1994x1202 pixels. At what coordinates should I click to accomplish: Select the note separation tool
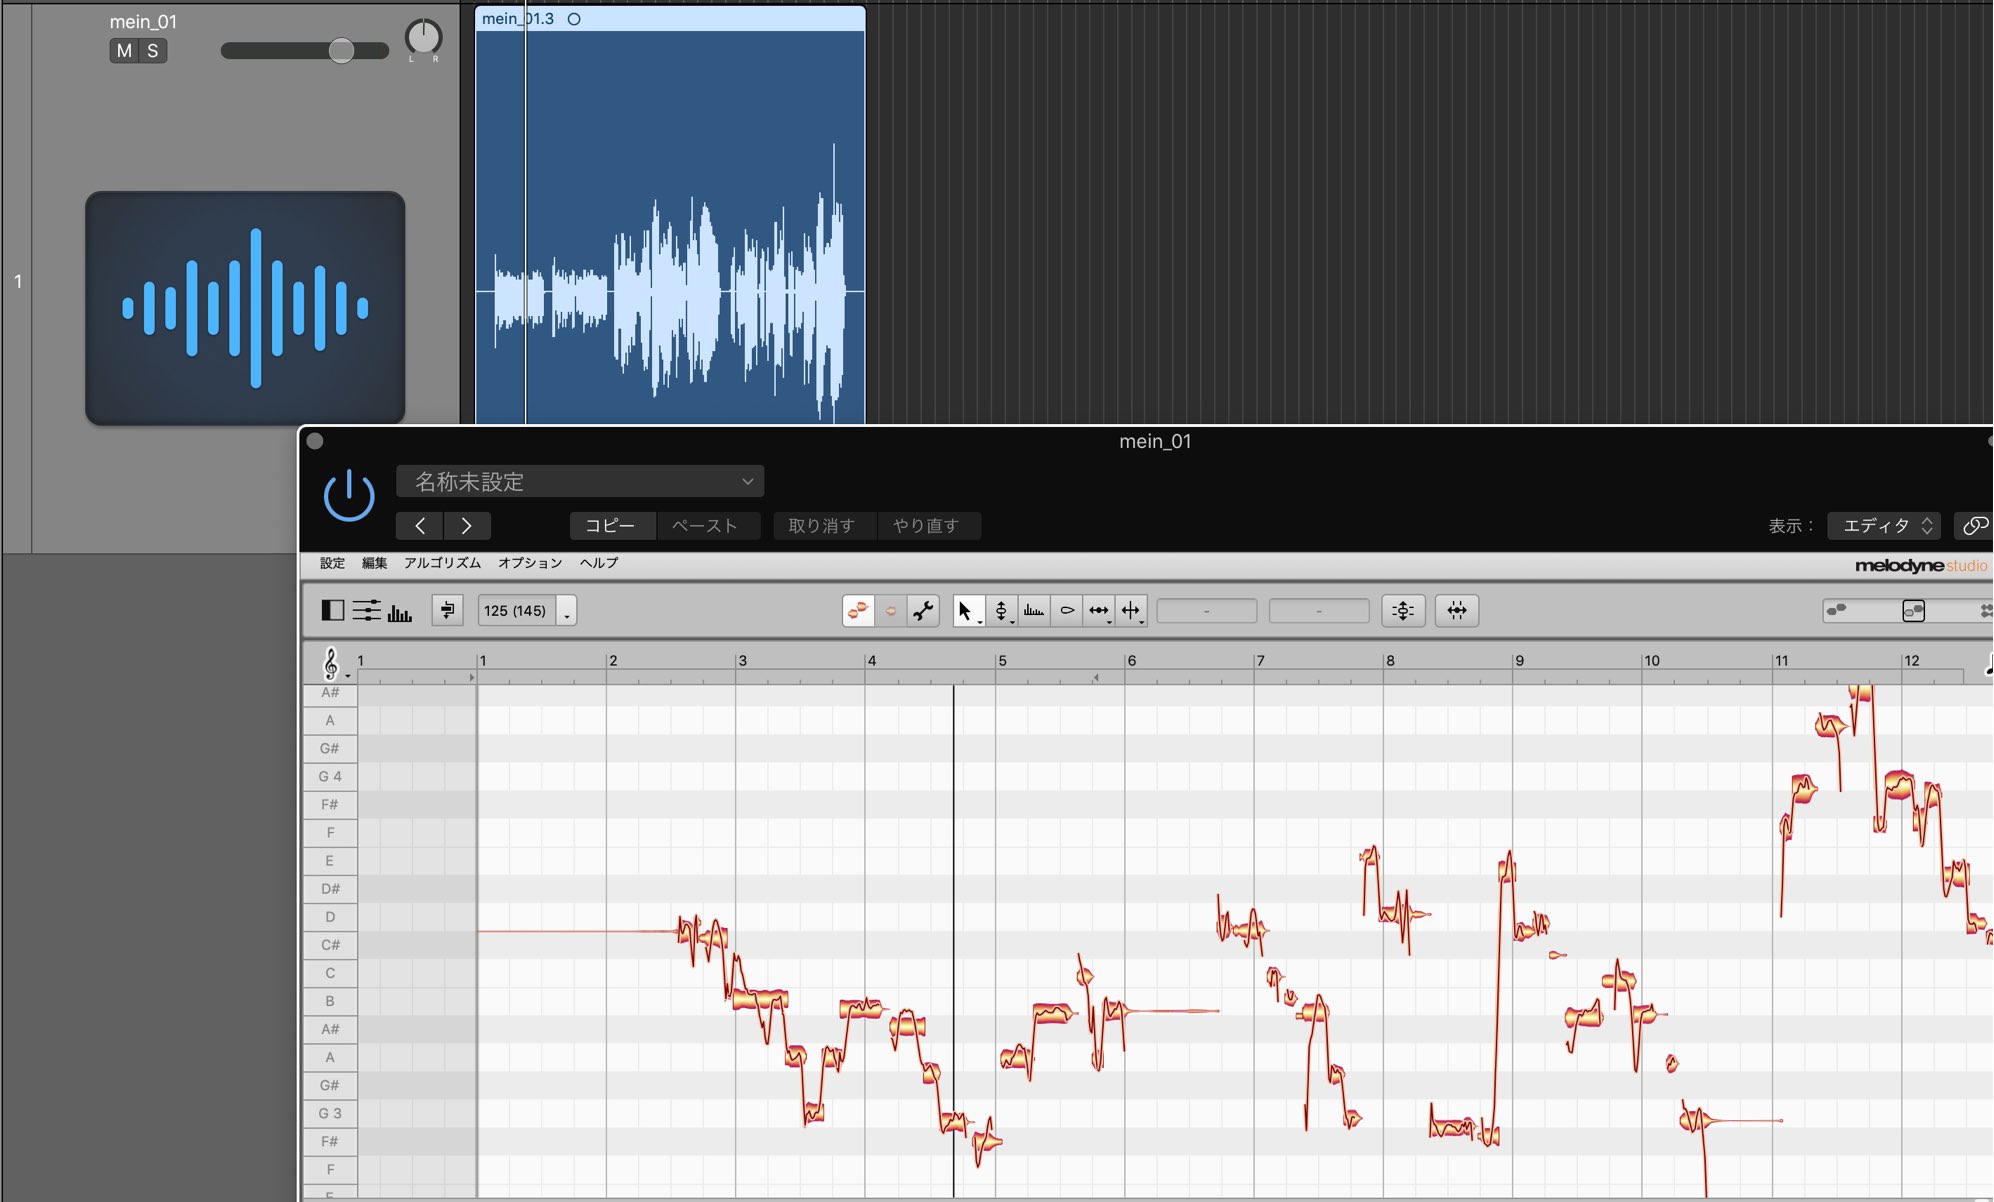pos(1131,610)
